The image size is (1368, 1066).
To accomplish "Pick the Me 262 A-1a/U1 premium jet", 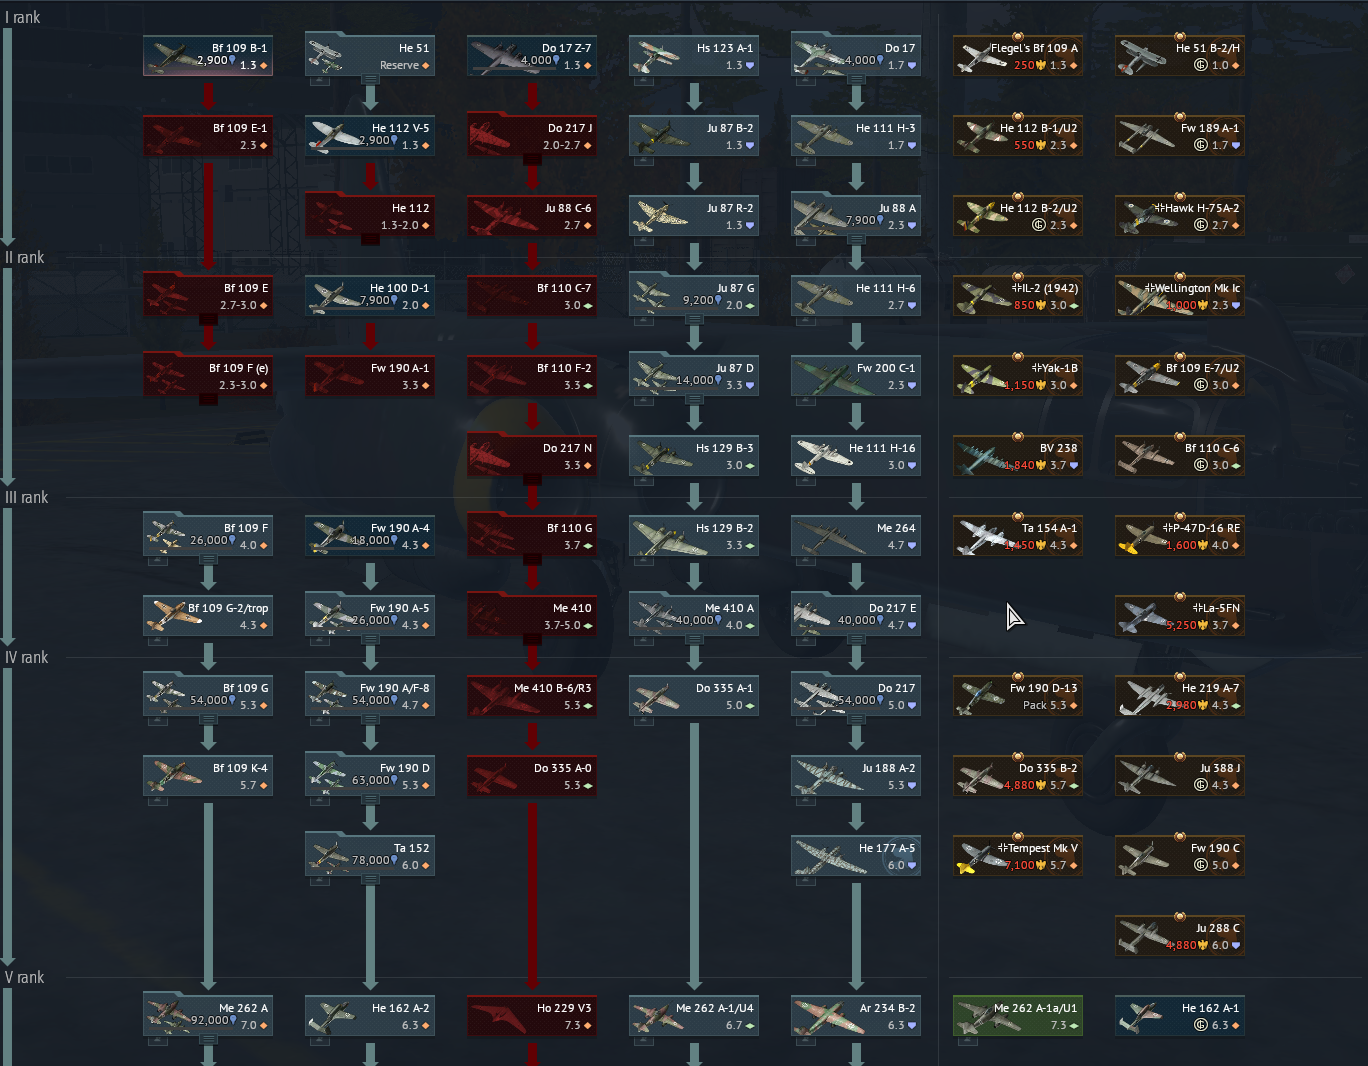I will (x=1018, y=1016).
